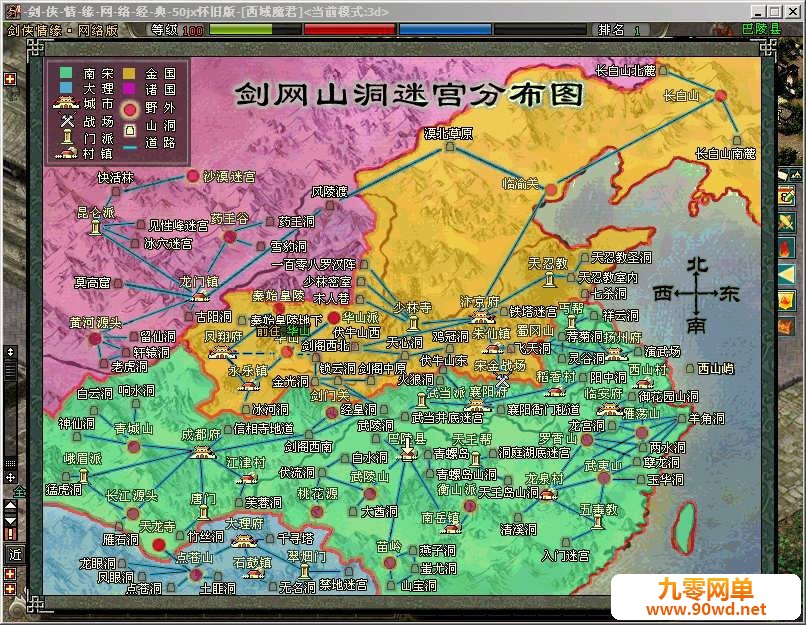Click the red exclamation mark icon
The width and height of the screenshot is (806, 625).
tap(10, 534)
